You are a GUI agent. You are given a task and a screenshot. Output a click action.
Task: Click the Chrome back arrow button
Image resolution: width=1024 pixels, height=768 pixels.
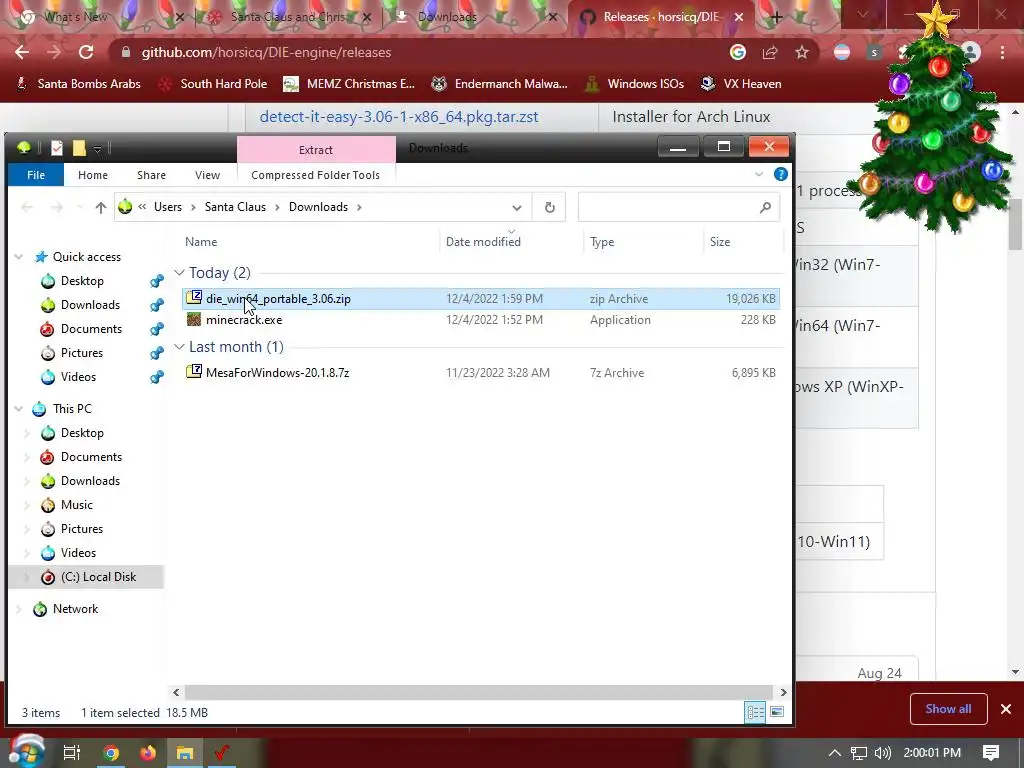tap(22, 52)
